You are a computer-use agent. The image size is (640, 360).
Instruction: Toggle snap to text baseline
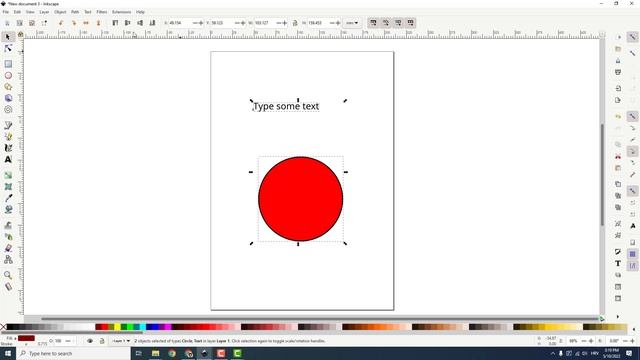pyautogui.click(x=633, y=226)
